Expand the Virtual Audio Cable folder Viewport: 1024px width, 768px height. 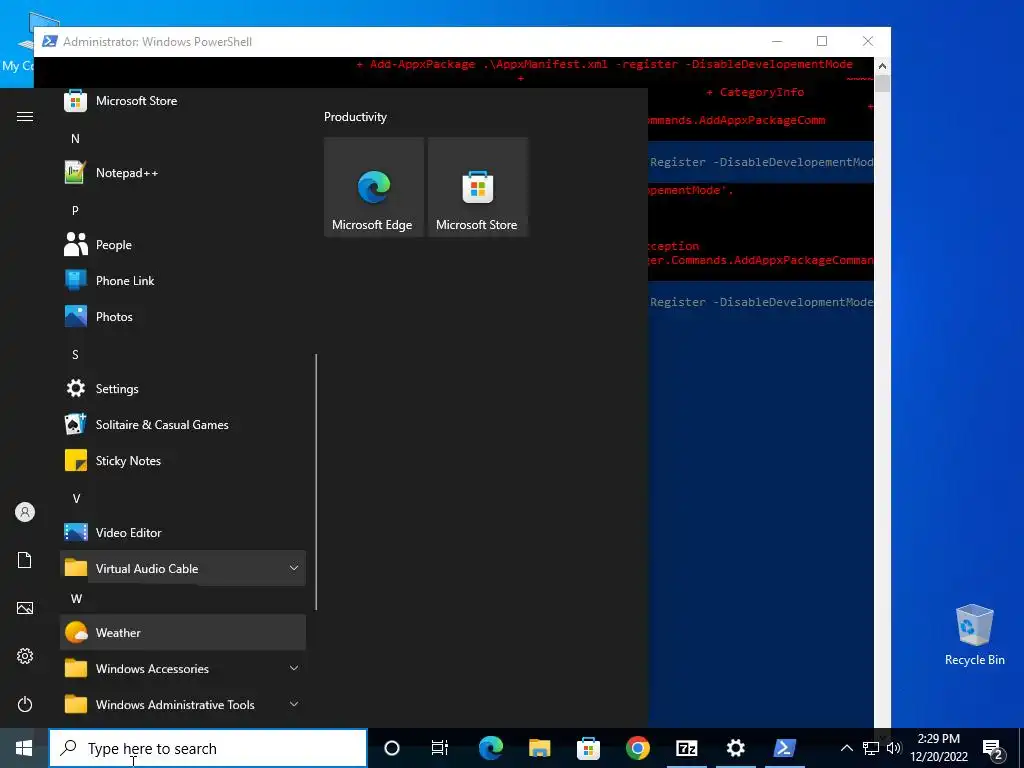point(183,568)
